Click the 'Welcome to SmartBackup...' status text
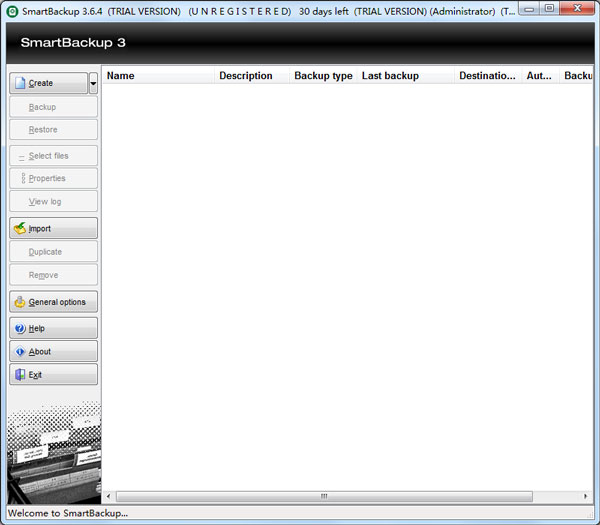This screenshot has width=600, height=525. pos(68,513)
